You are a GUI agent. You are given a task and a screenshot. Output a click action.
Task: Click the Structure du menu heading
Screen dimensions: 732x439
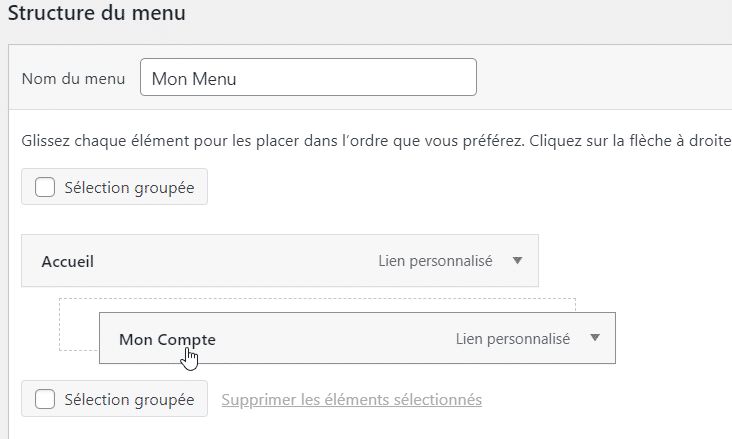[x=97, y=14]
